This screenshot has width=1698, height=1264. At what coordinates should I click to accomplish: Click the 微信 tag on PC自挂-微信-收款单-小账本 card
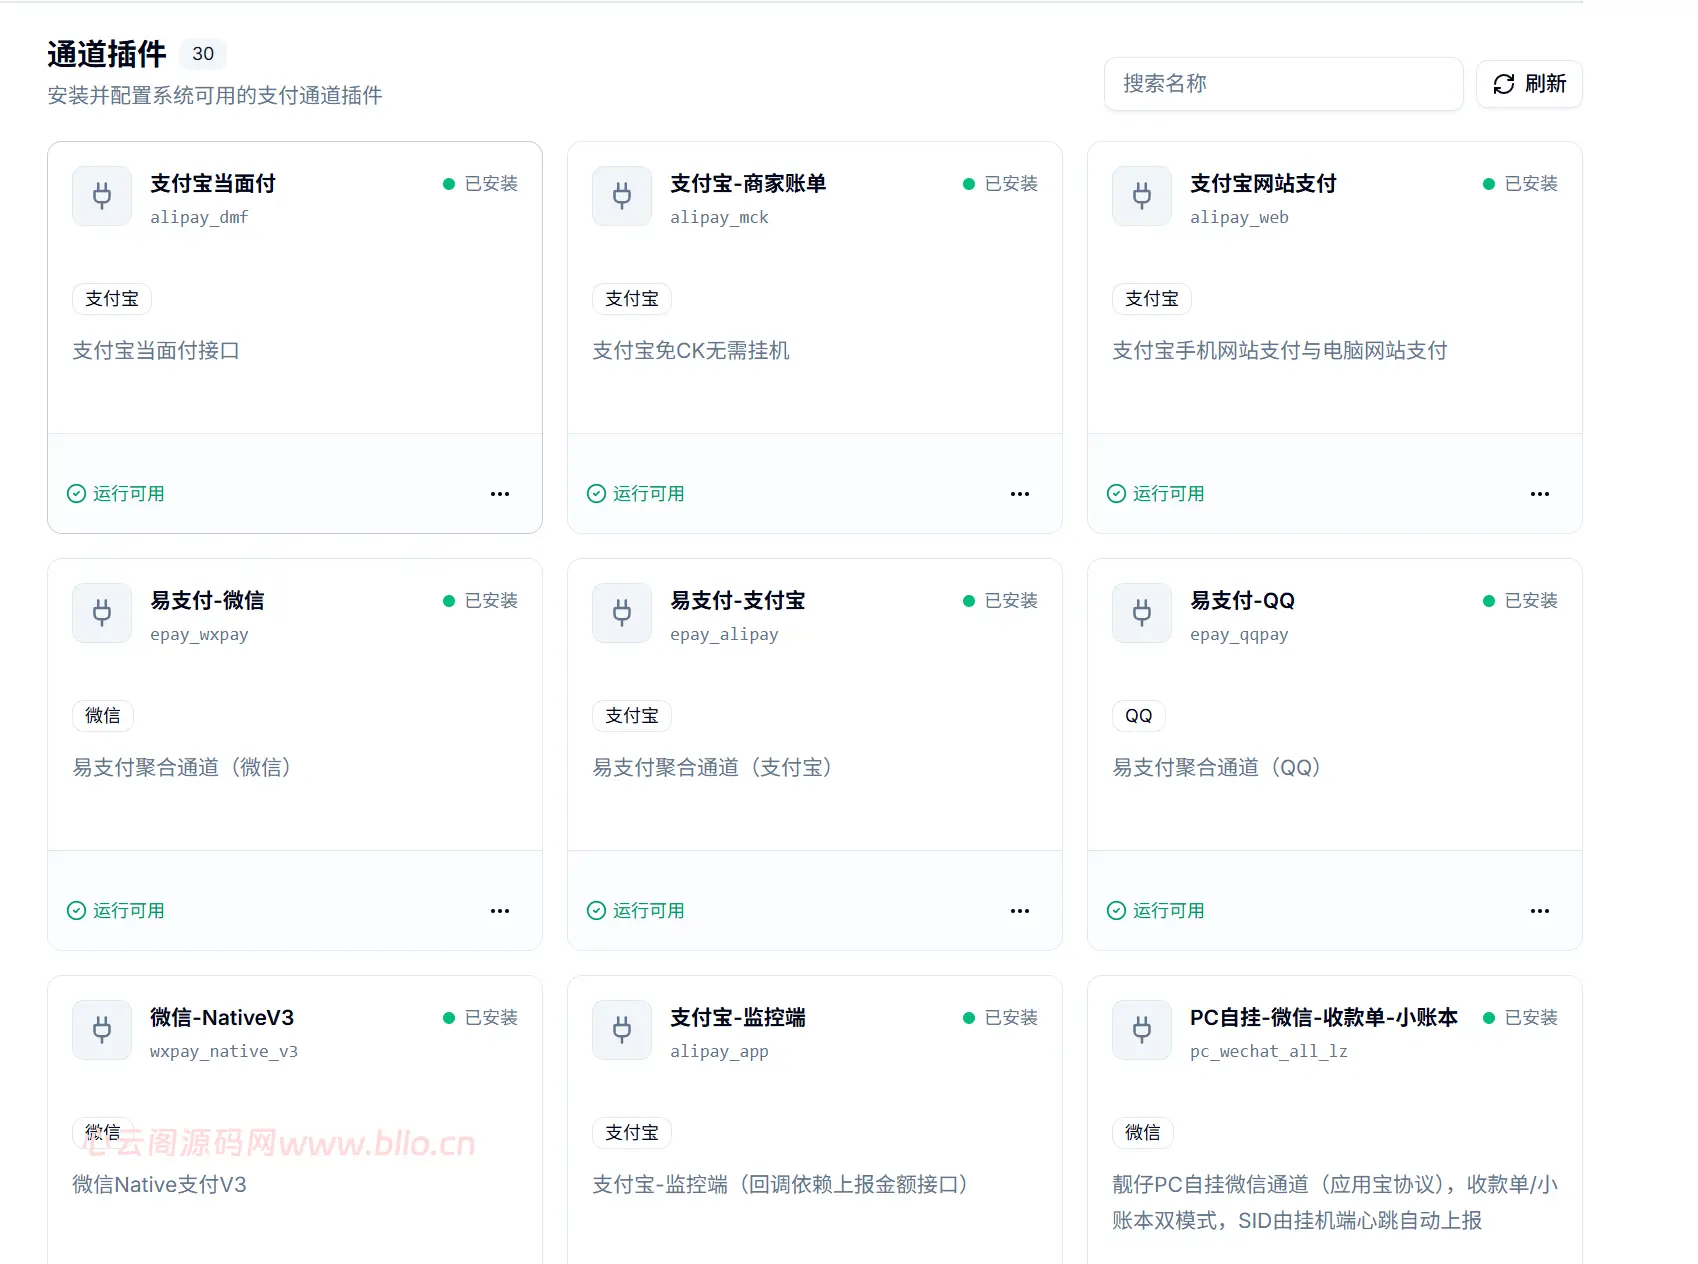coord(1143,1133)
